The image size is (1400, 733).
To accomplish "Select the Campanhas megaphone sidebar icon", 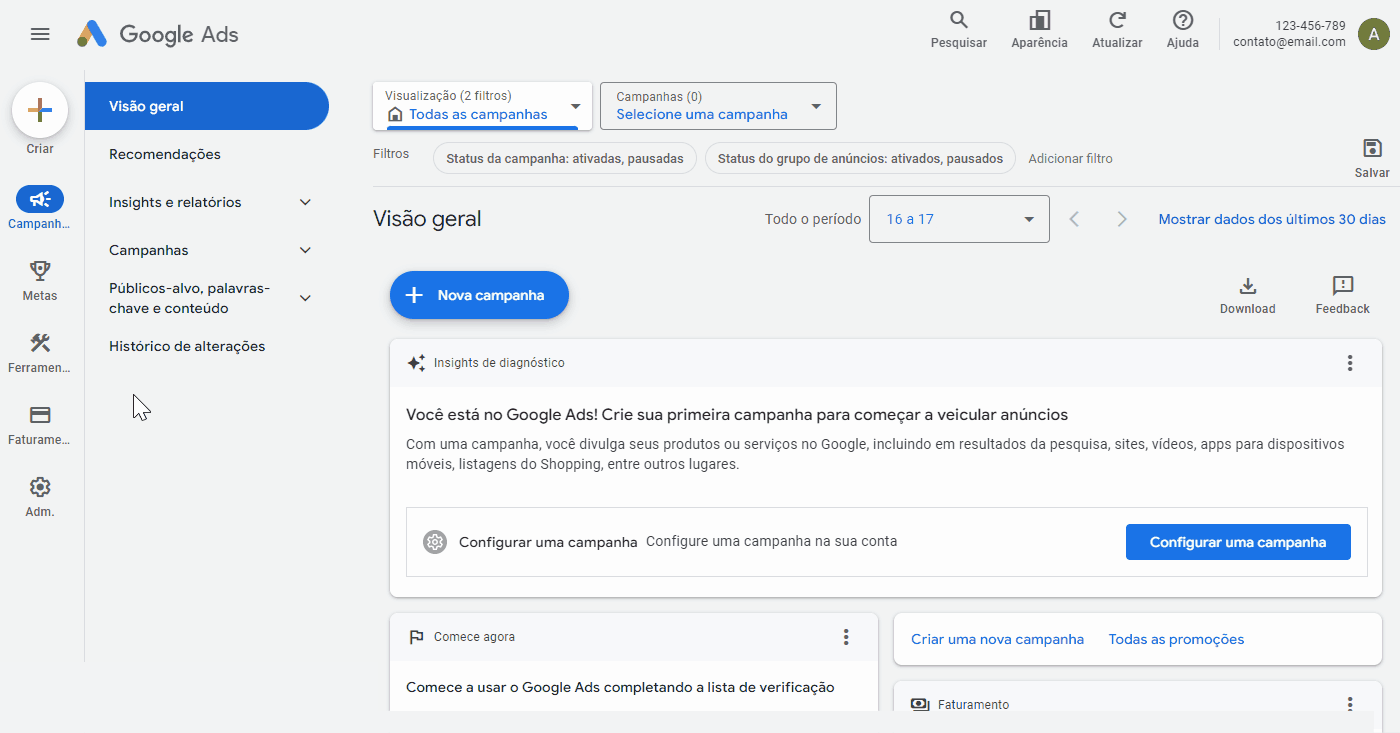I will click(x=40, y=199).
